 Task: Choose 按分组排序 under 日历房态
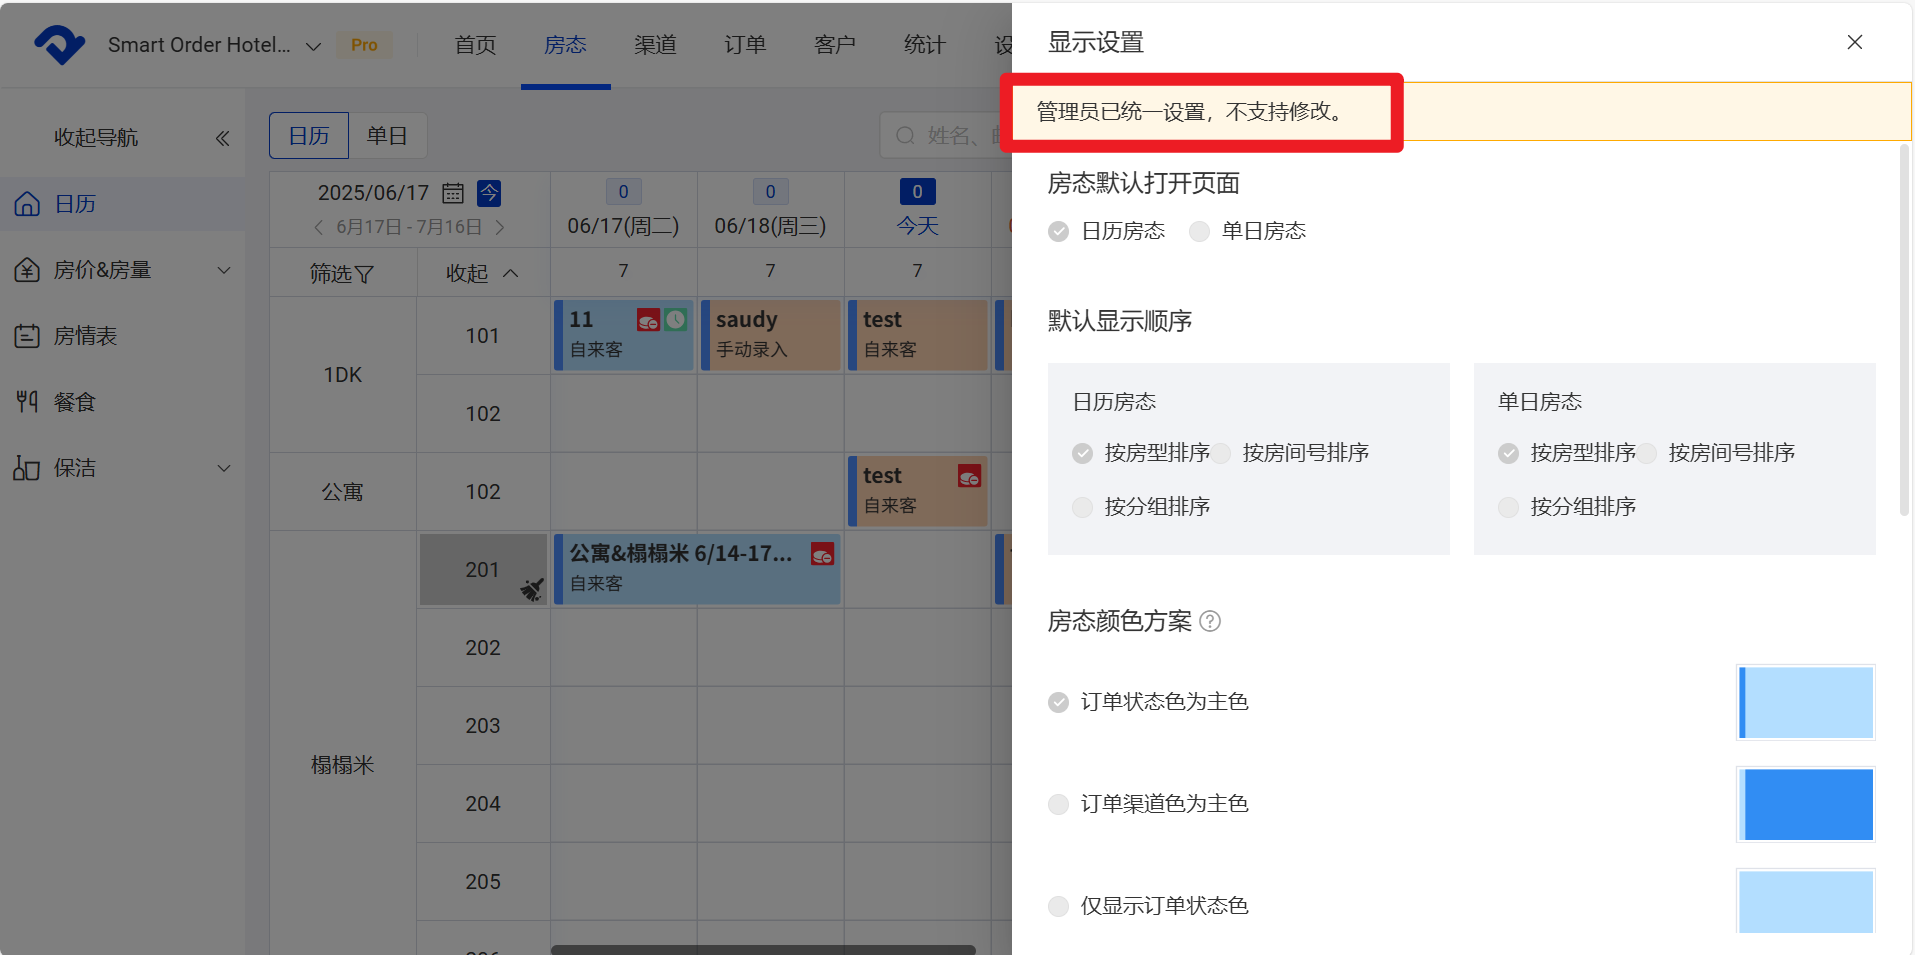pyautogui.click(x=1082, y=507)
